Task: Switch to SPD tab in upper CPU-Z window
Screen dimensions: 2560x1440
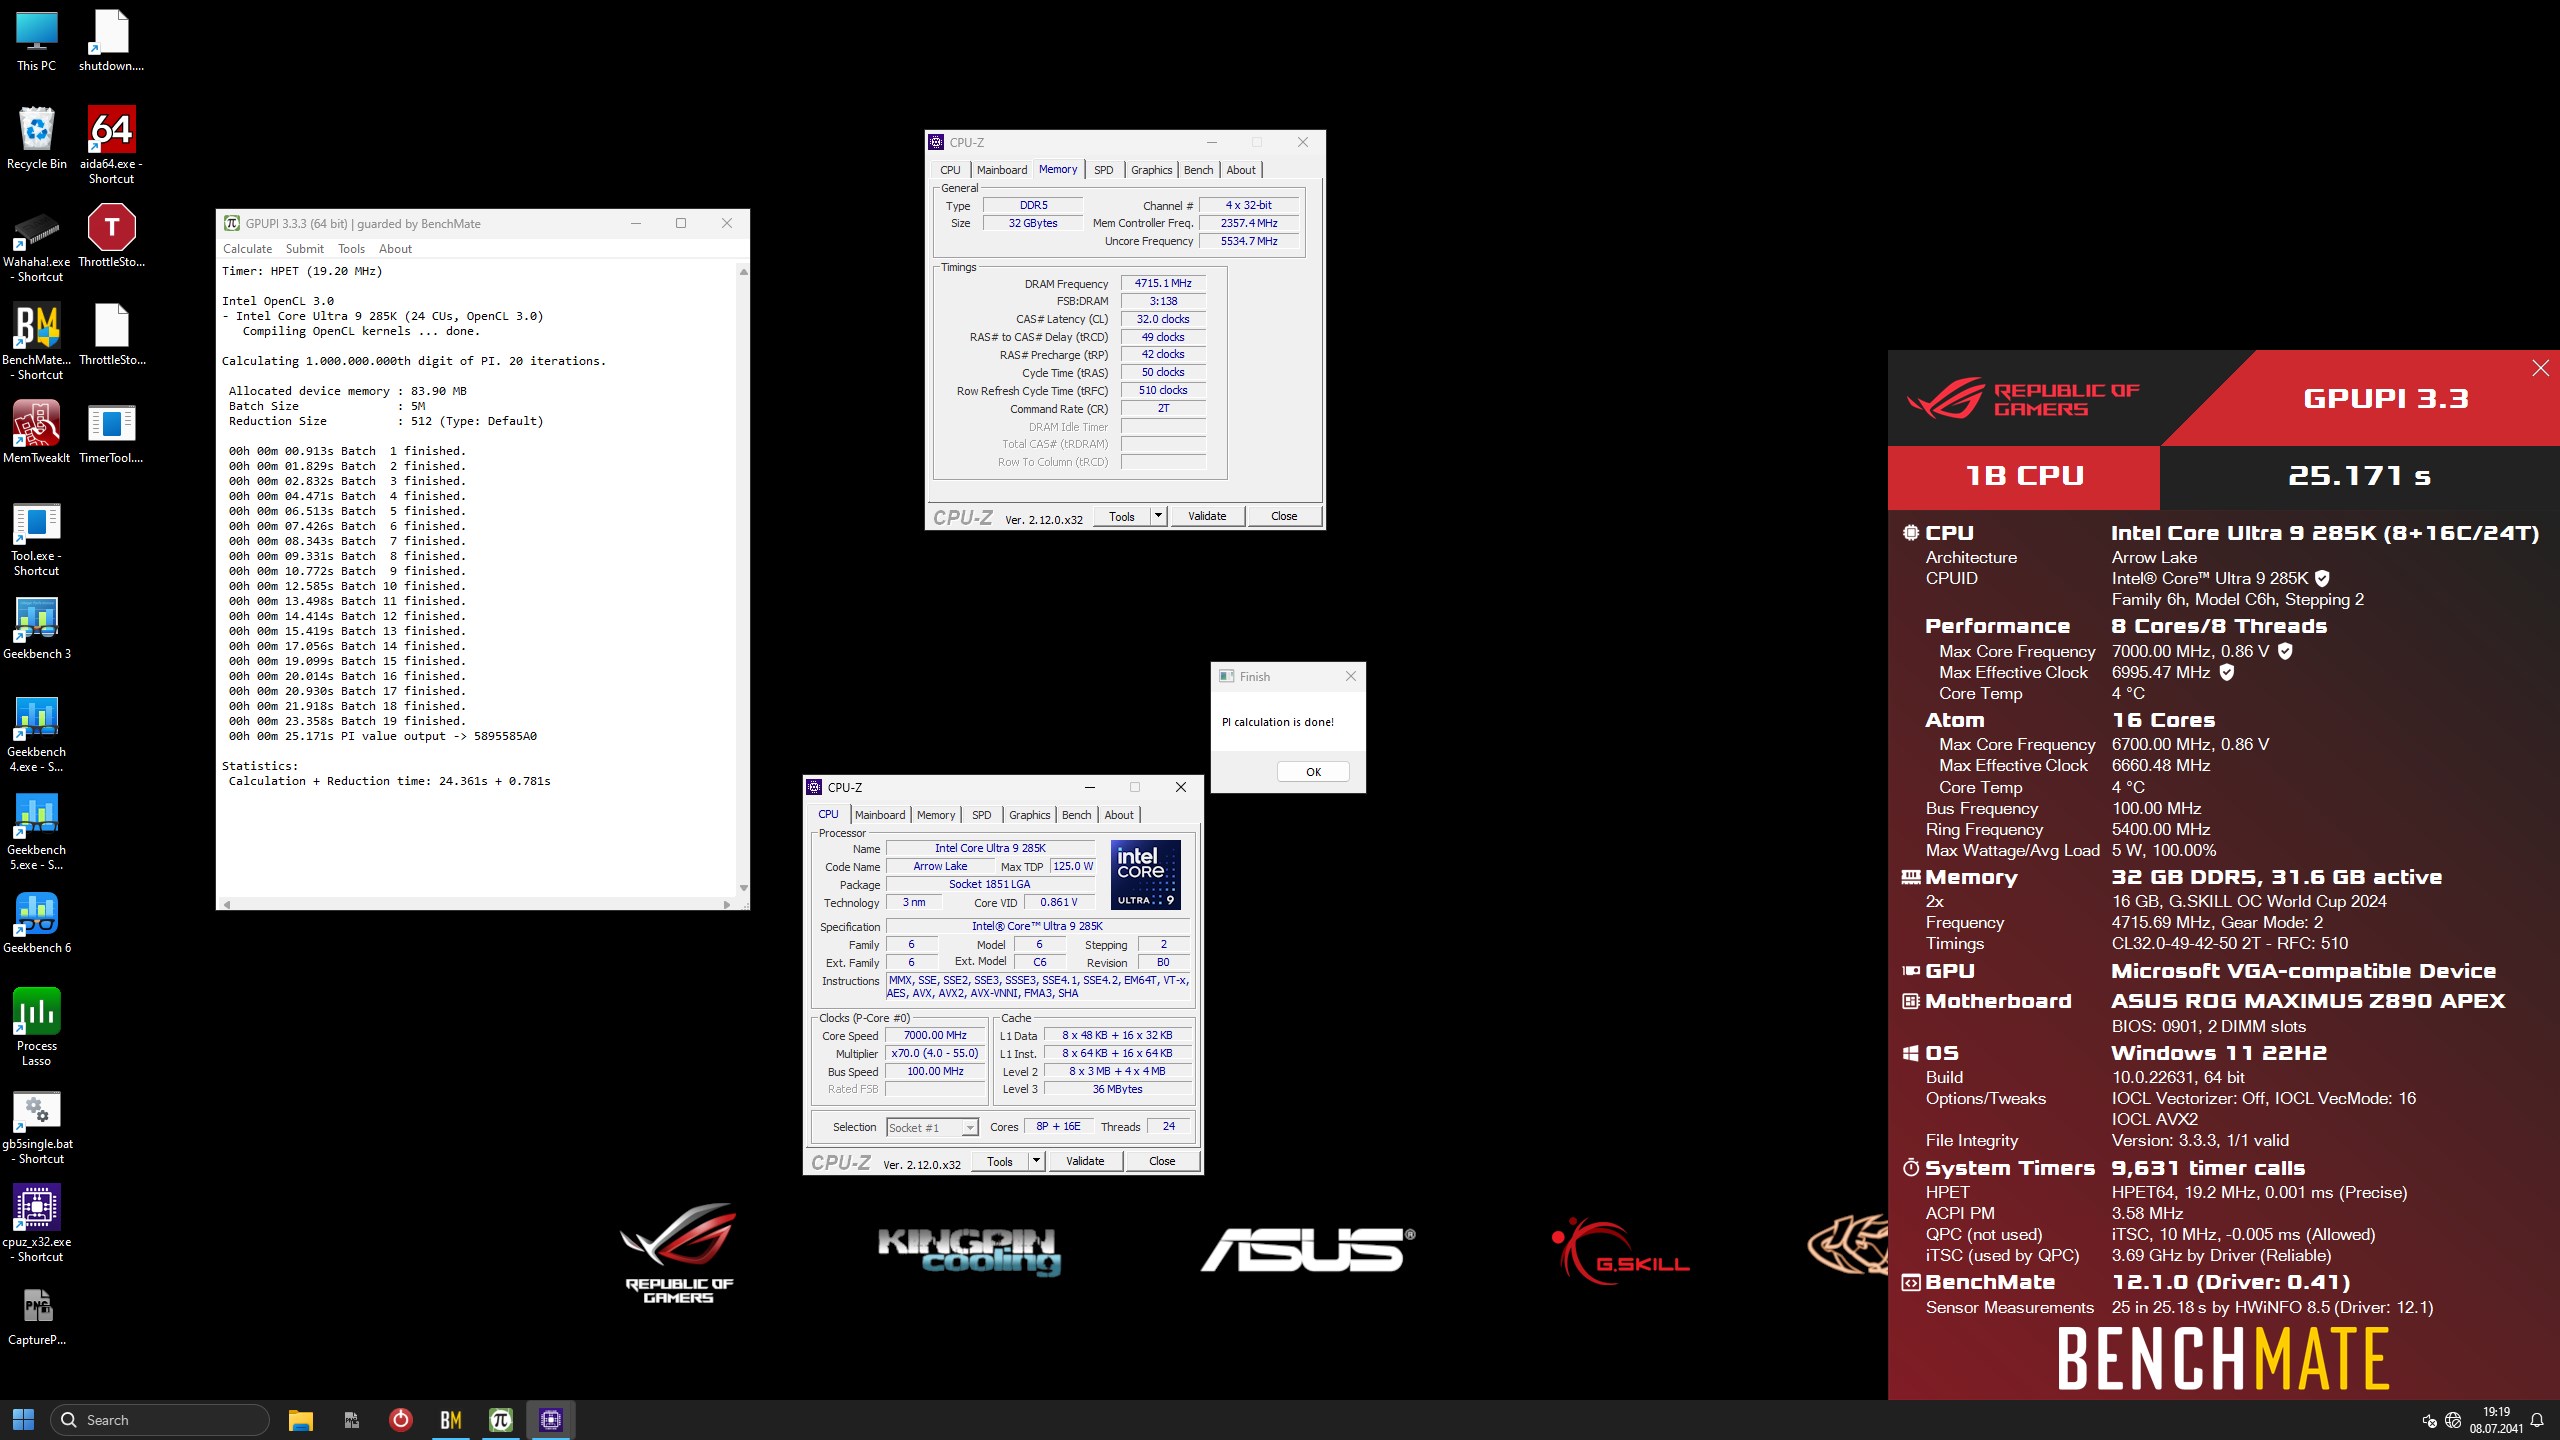Action: coord(1103,170)
